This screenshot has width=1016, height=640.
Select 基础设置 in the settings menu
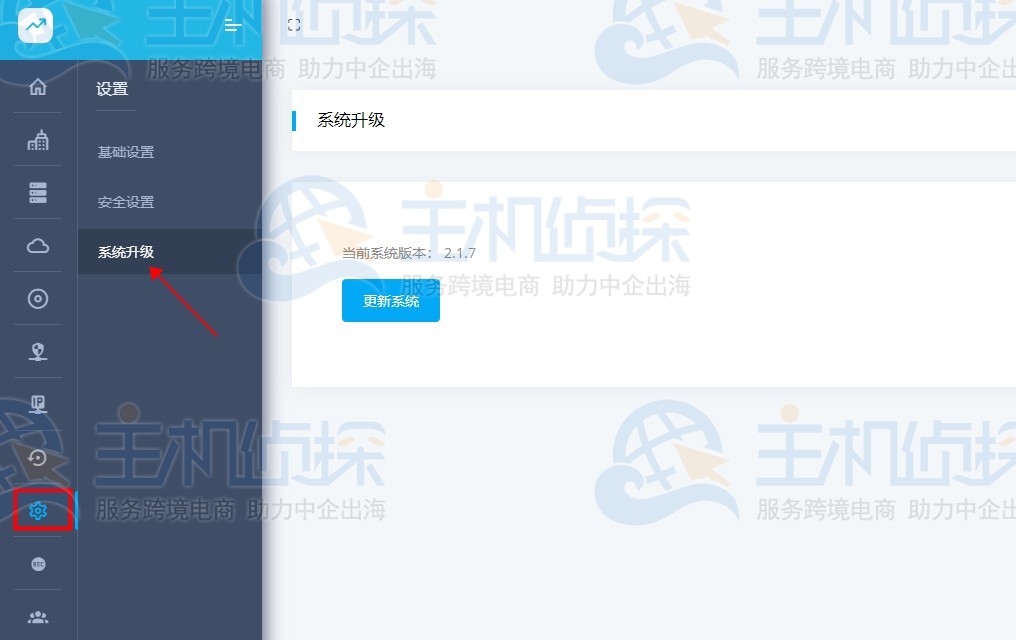click(125, 151)
